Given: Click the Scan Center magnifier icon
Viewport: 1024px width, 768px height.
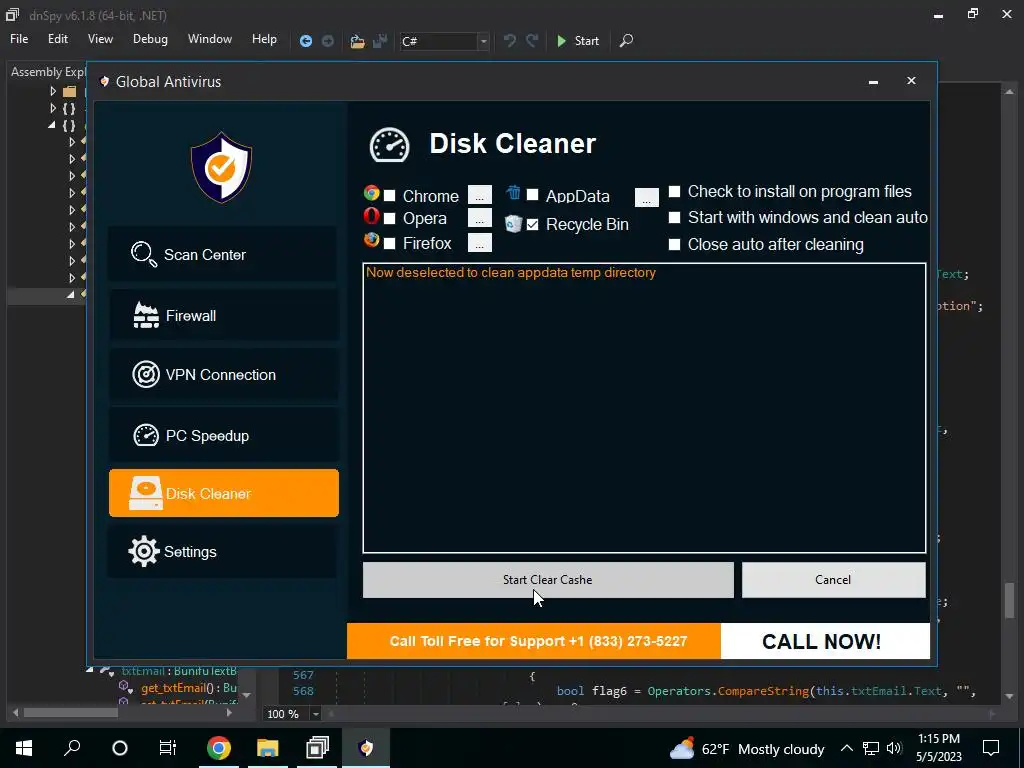Looking at the screenshot, I should pos(143,254).
